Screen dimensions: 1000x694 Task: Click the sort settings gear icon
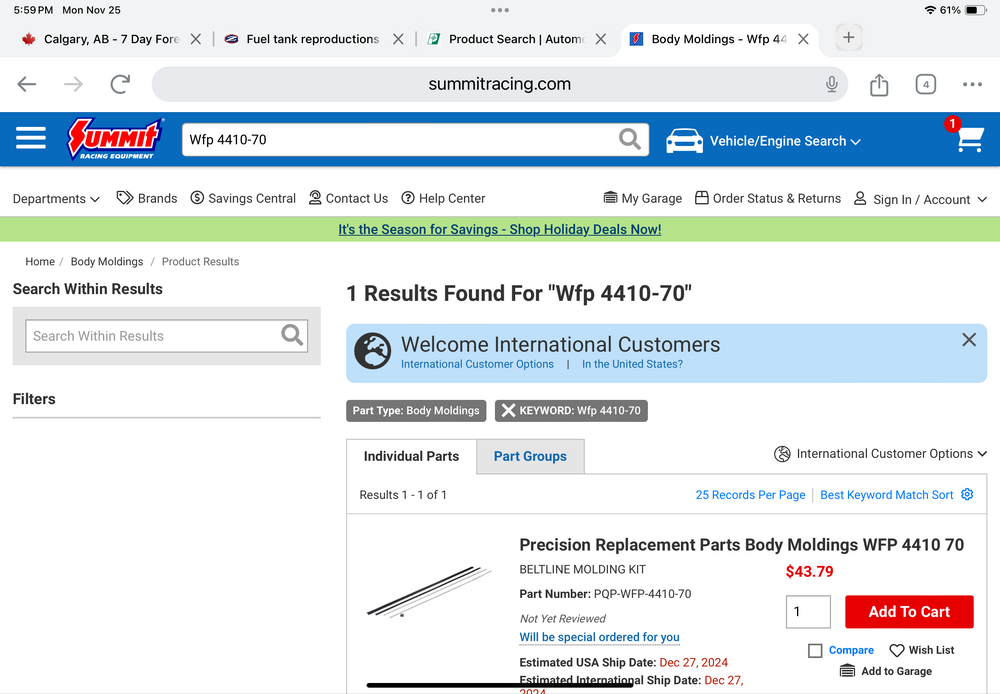tap(967, 494)
